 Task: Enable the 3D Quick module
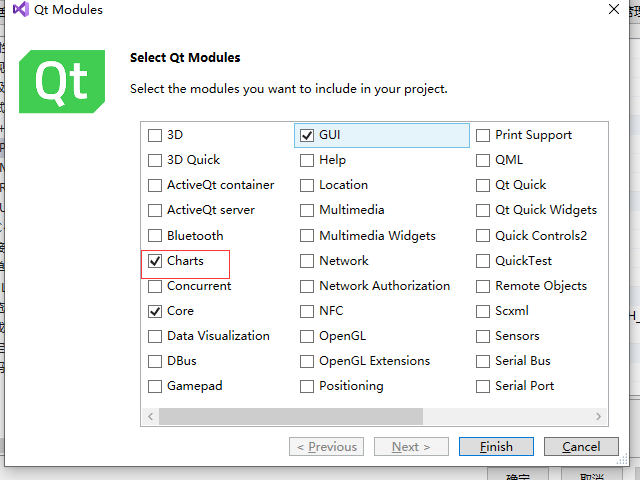tap(155, 160)
